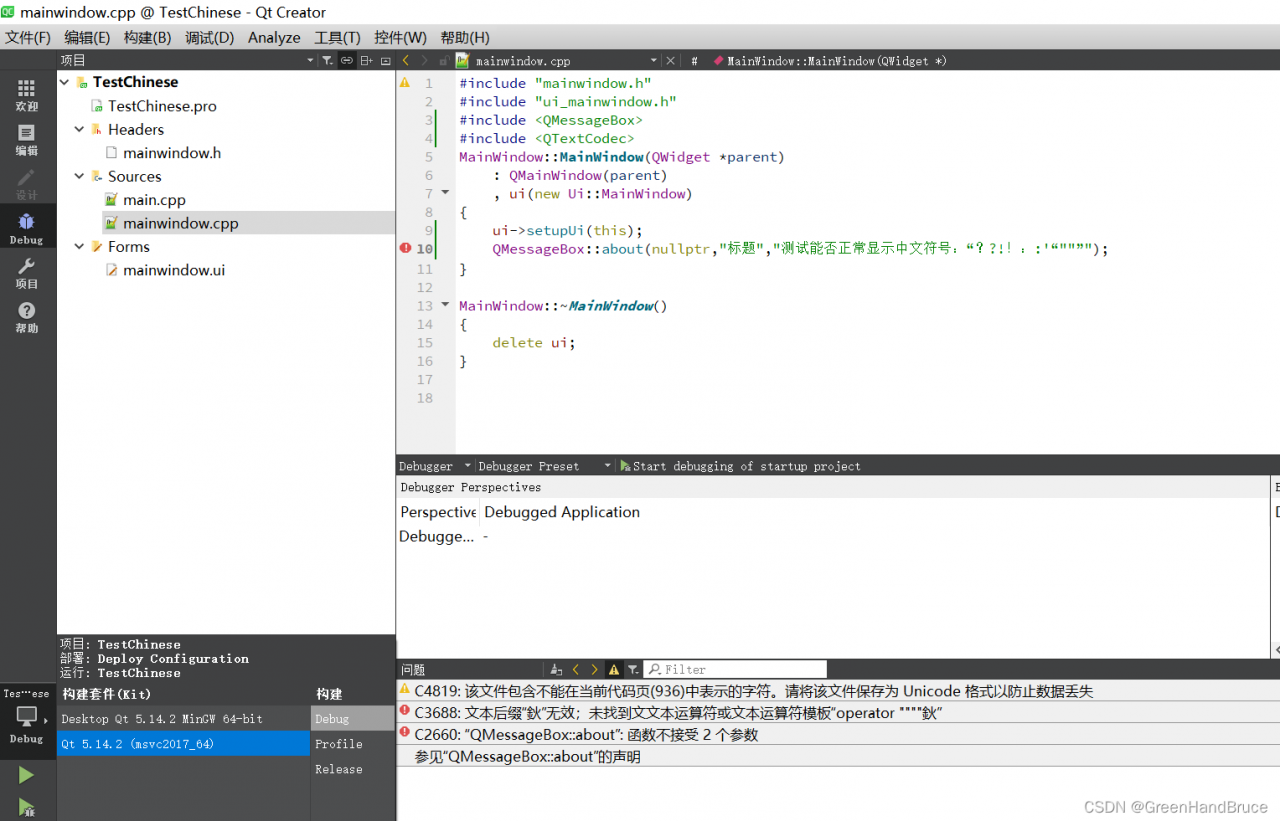This screenshot has width=1280, height=821.
Task: Click the warning icon on line 1
Action: 405,83
